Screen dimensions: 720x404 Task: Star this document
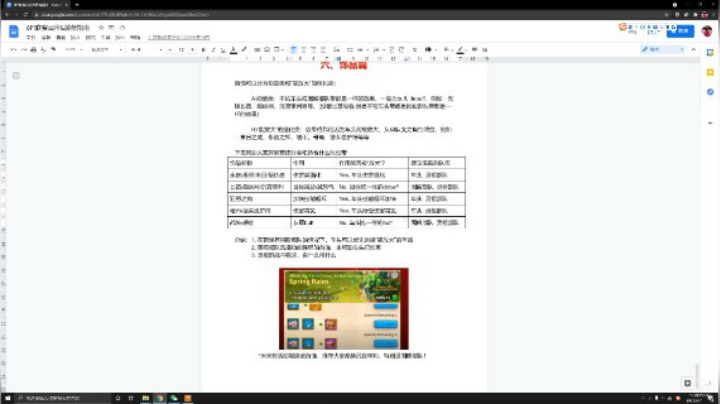(101, 28)
